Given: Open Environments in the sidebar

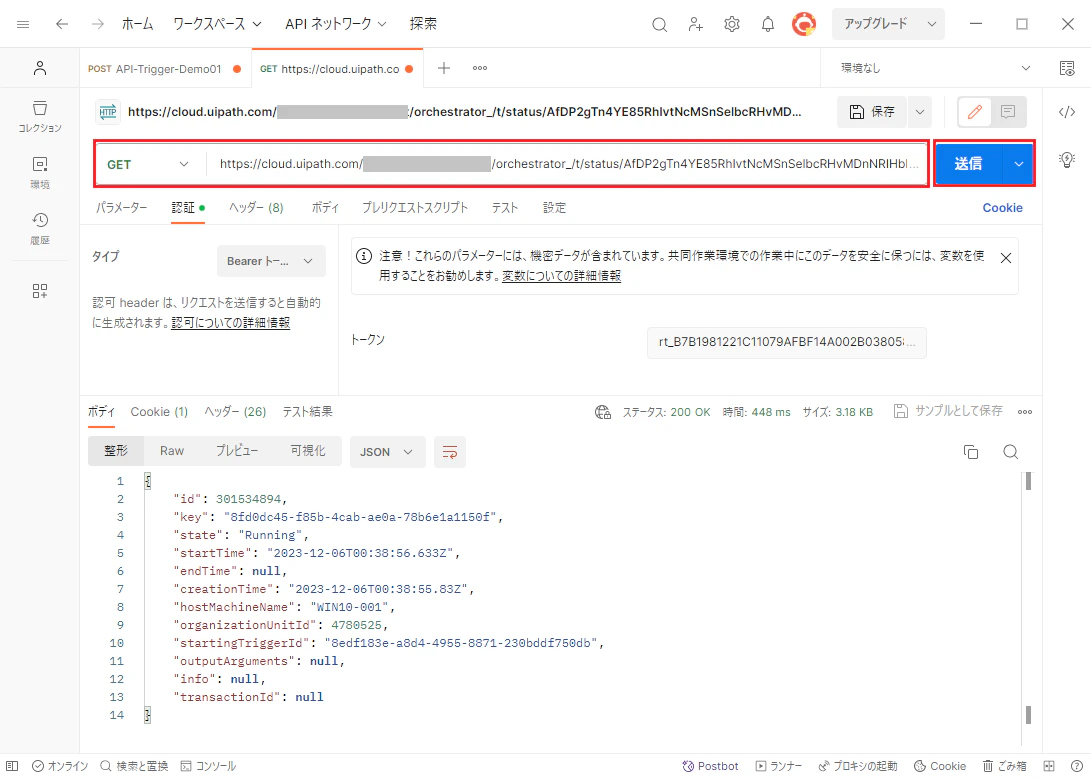Looking at the screenshot, I should (40, 173).
